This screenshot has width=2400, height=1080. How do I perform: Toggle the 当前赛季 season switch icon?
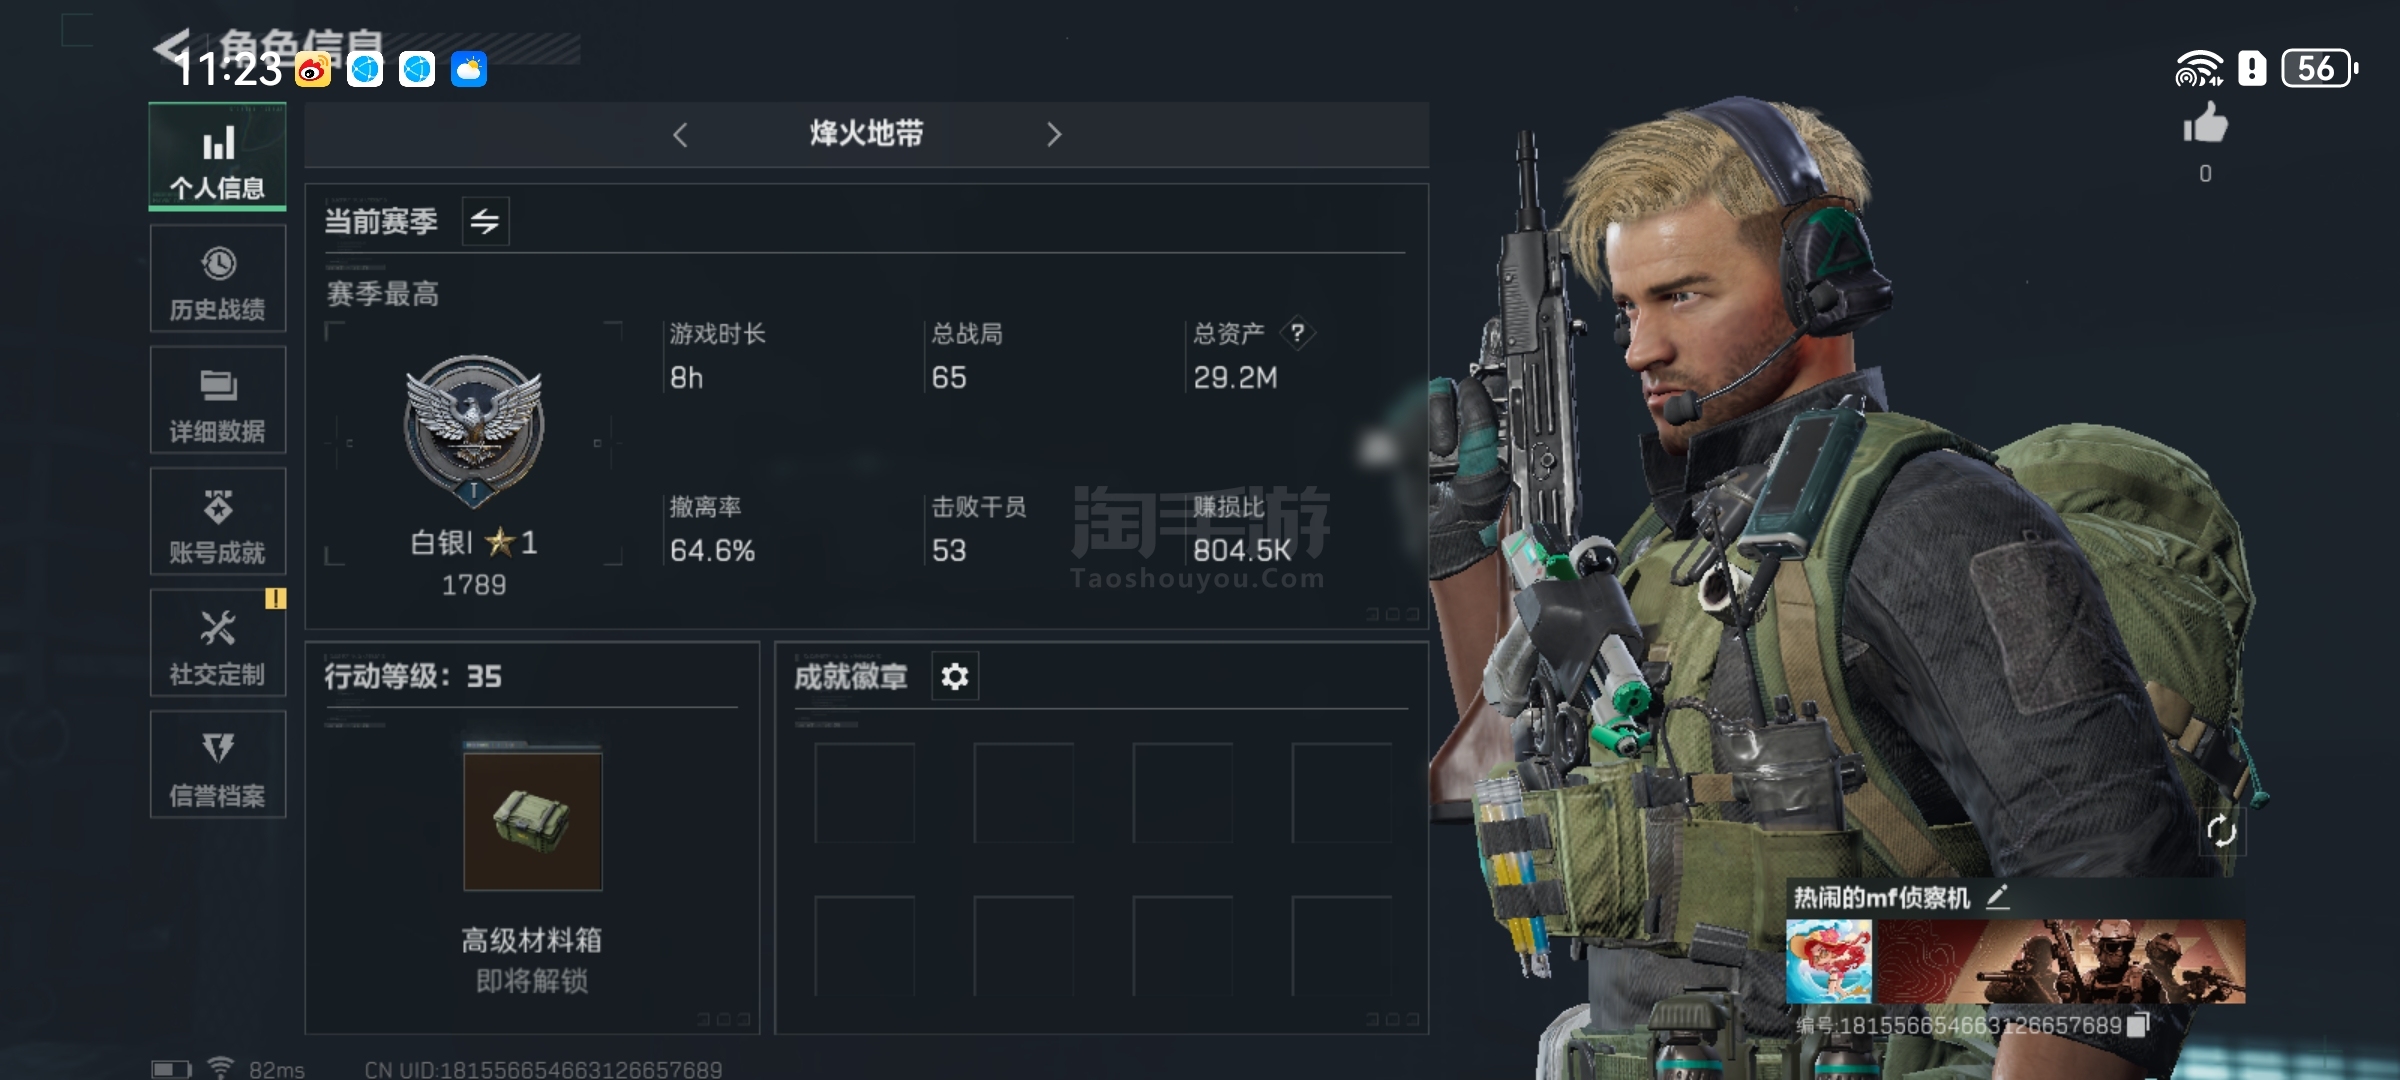click(x=485, y=221)
